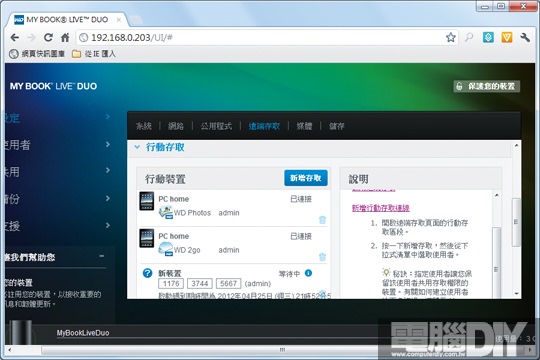Click the MyBookLiveDuo device name
540x360 pixels.
point(83,333)
